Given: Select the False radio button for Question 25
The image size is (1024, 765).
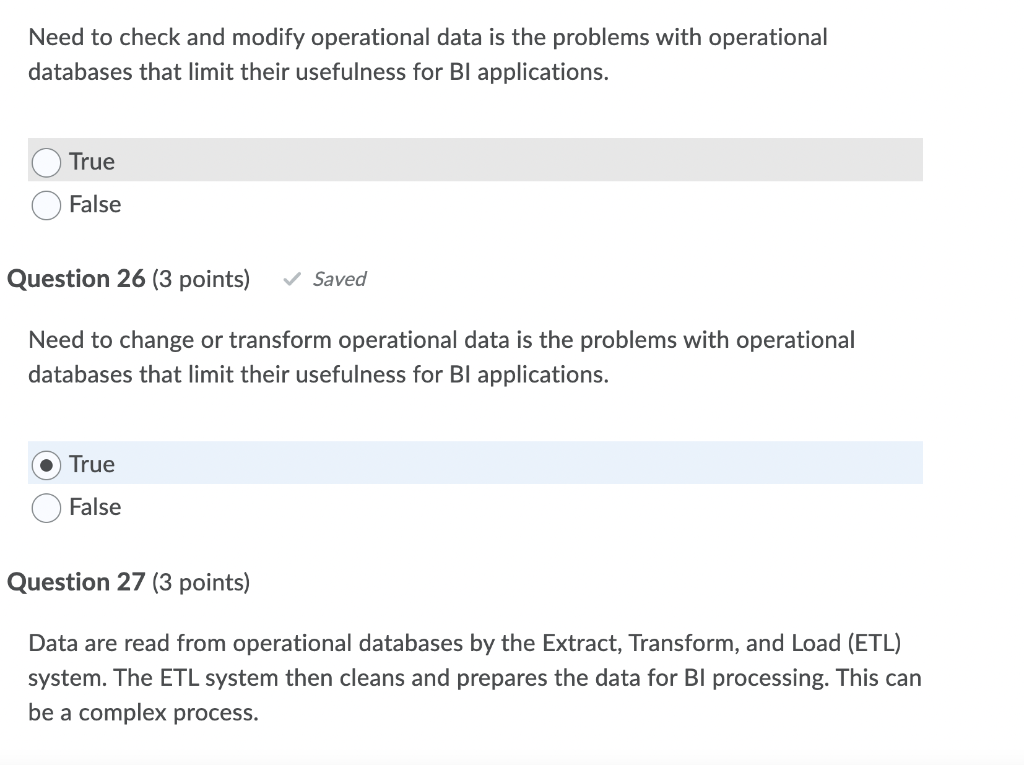Looking at the screenshot, I should 46,205.
